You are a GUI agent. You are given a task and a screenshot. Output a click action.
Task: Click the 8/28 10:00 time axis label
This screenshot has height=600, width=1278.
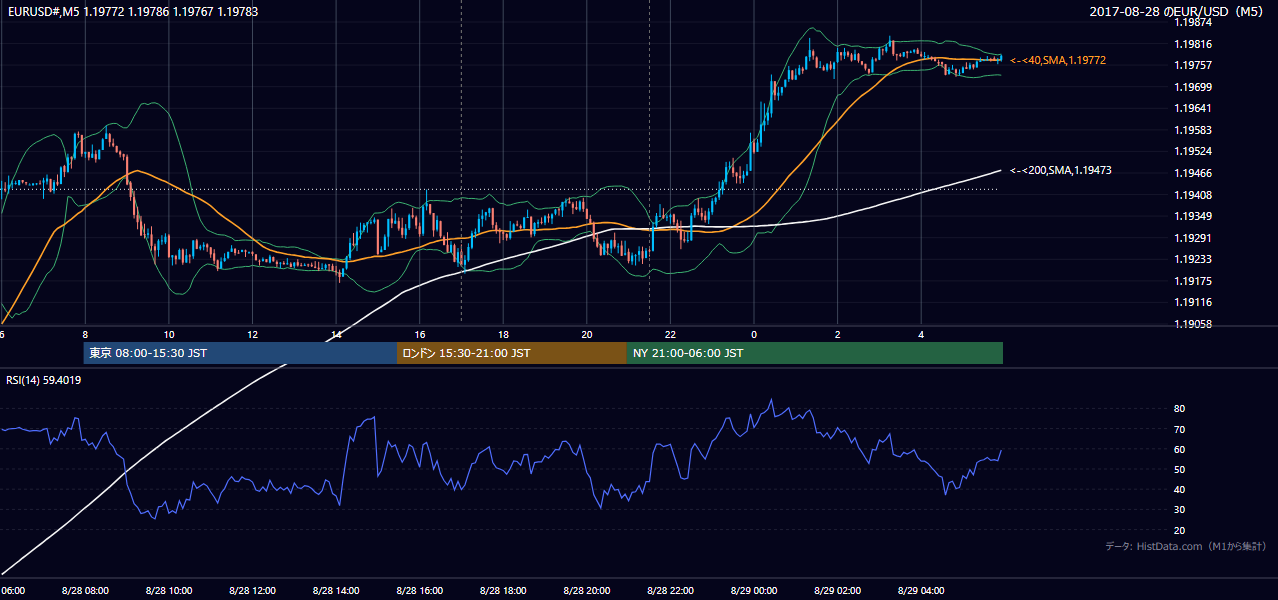click(x=168, y=590)
